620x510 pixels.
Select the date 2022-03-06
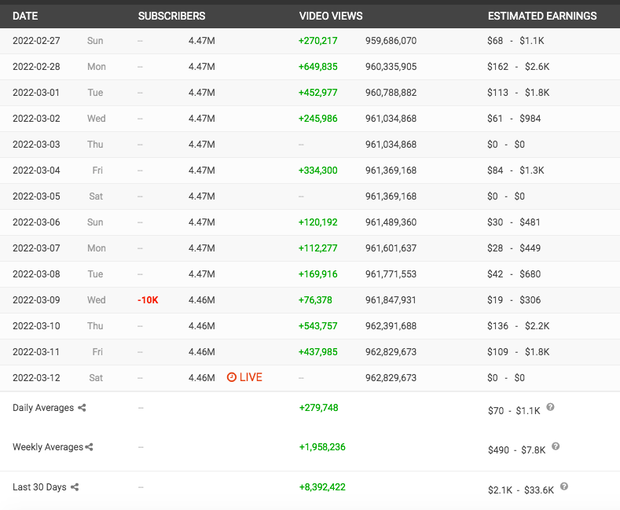[36, 222]
